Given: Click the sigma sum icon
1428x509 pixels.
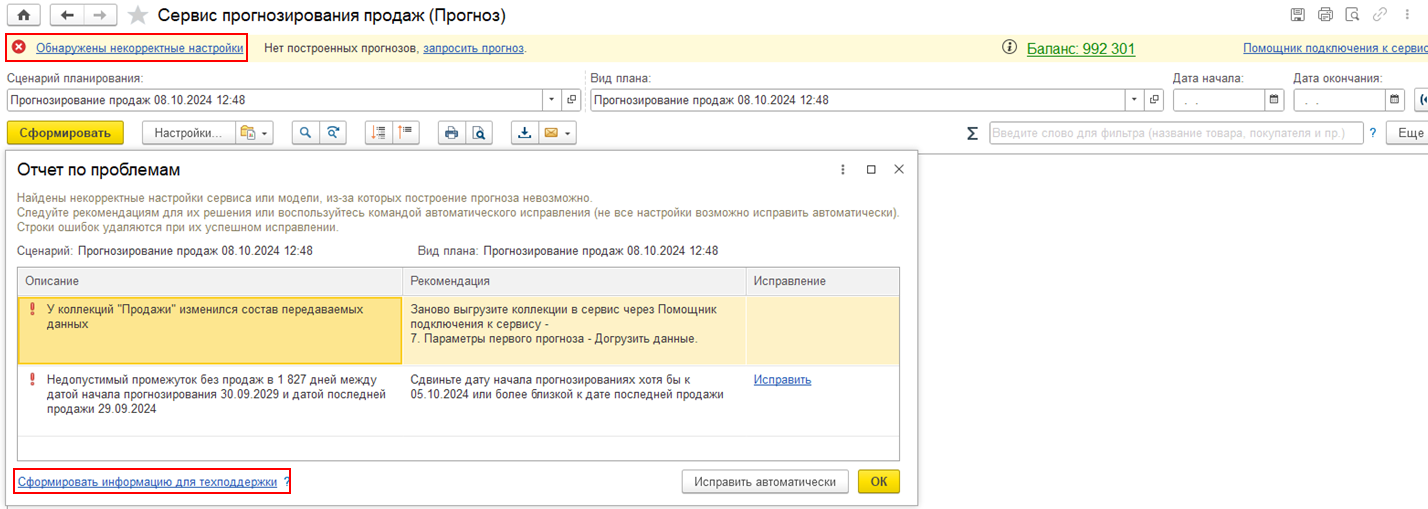Looking at the screenshot, I should coord(972,133).
